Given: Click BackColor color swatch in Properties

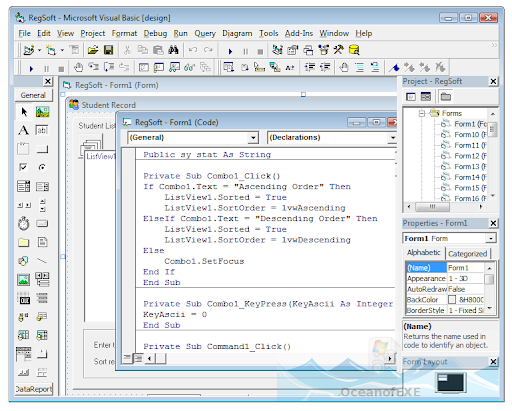Looking at the screenshot, I should (x=452, y=300).
